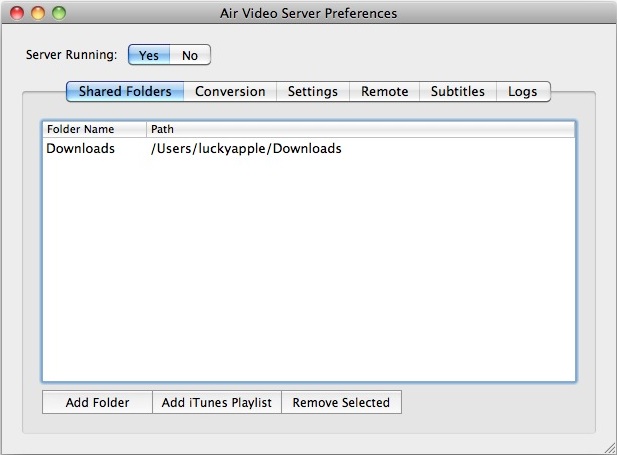The height and width of the screenshot is (455, 617).
Task: Sort by the Folder Name column header
Action: [93, 129]
